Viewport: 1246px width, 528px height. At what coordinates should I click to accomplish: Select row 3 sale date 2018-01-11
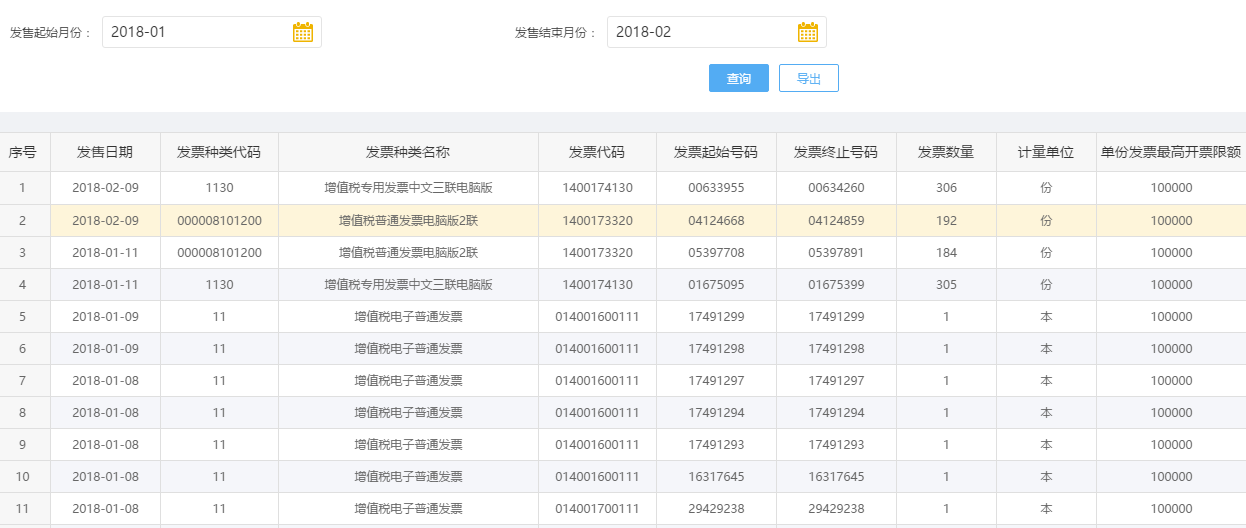pos(105,252)
